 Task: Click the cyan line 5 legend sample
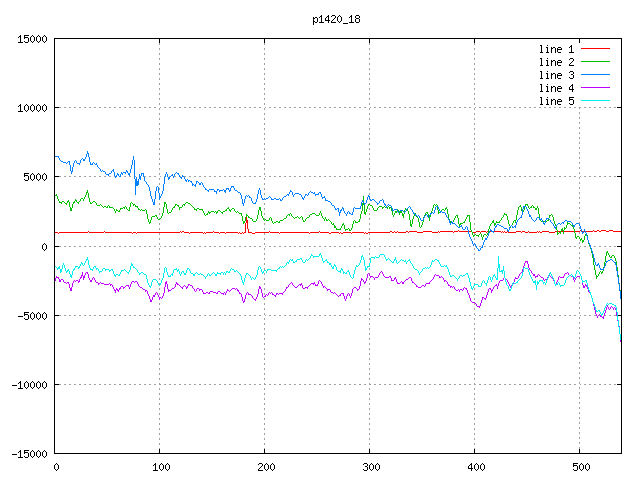coord(595,101)
